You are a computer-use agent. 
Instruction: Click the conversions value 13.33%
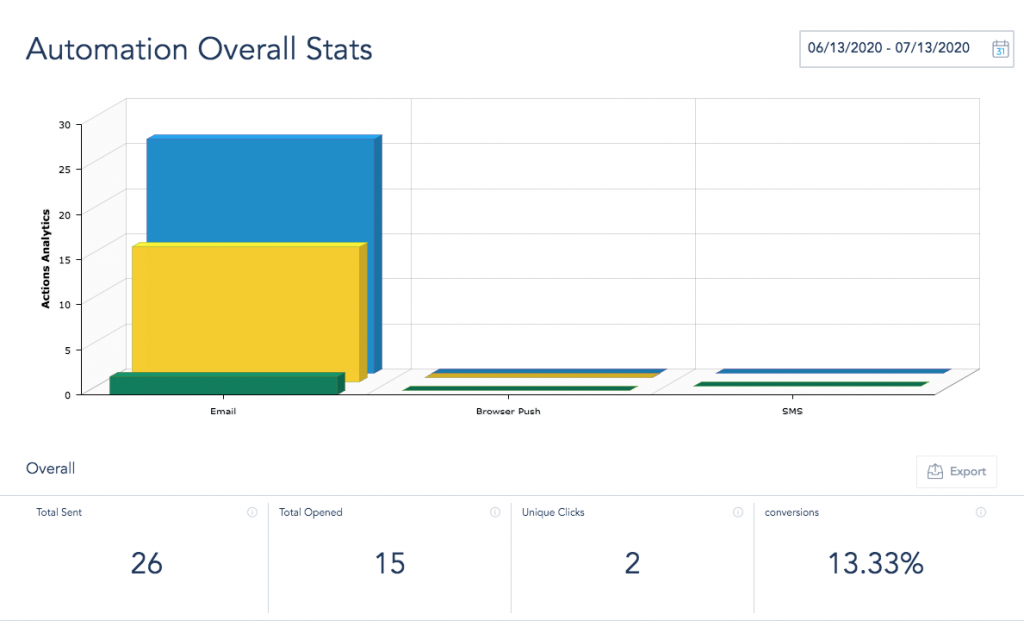pos(875,563)
